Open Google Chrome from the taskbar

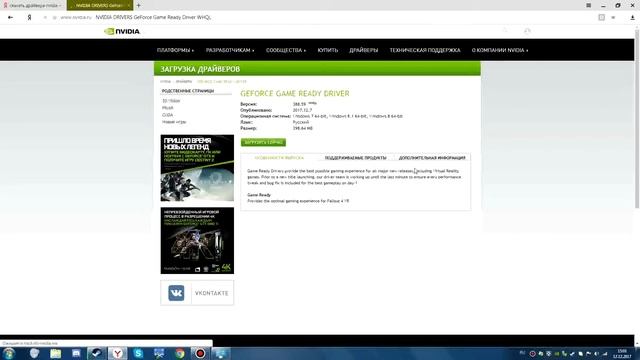pyautogui.click(x=180, y=353)
